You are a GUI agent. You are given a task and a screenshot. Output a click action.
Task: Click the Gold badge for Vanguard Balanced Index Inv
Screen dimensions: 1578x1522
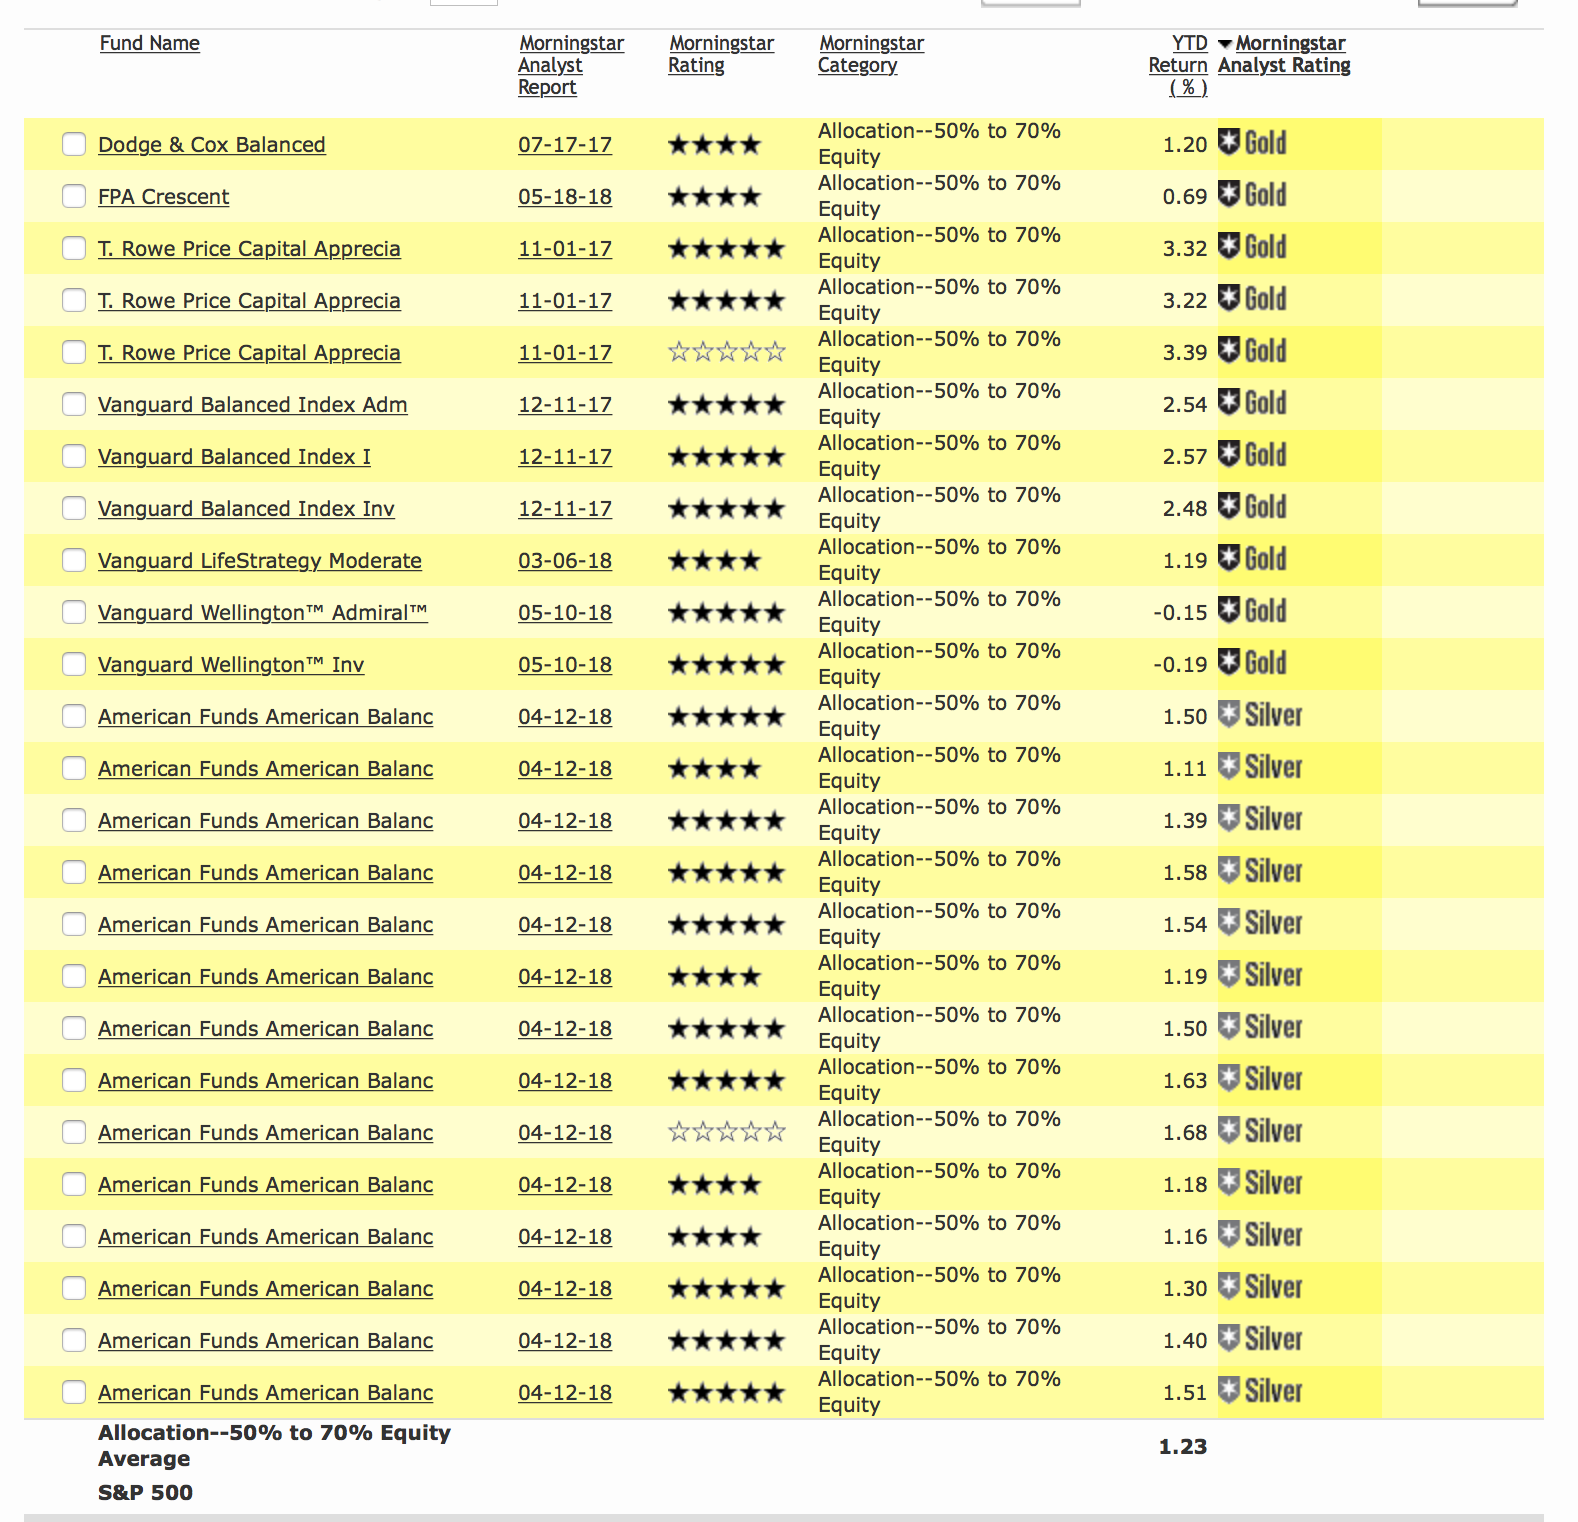[1252, 507]
